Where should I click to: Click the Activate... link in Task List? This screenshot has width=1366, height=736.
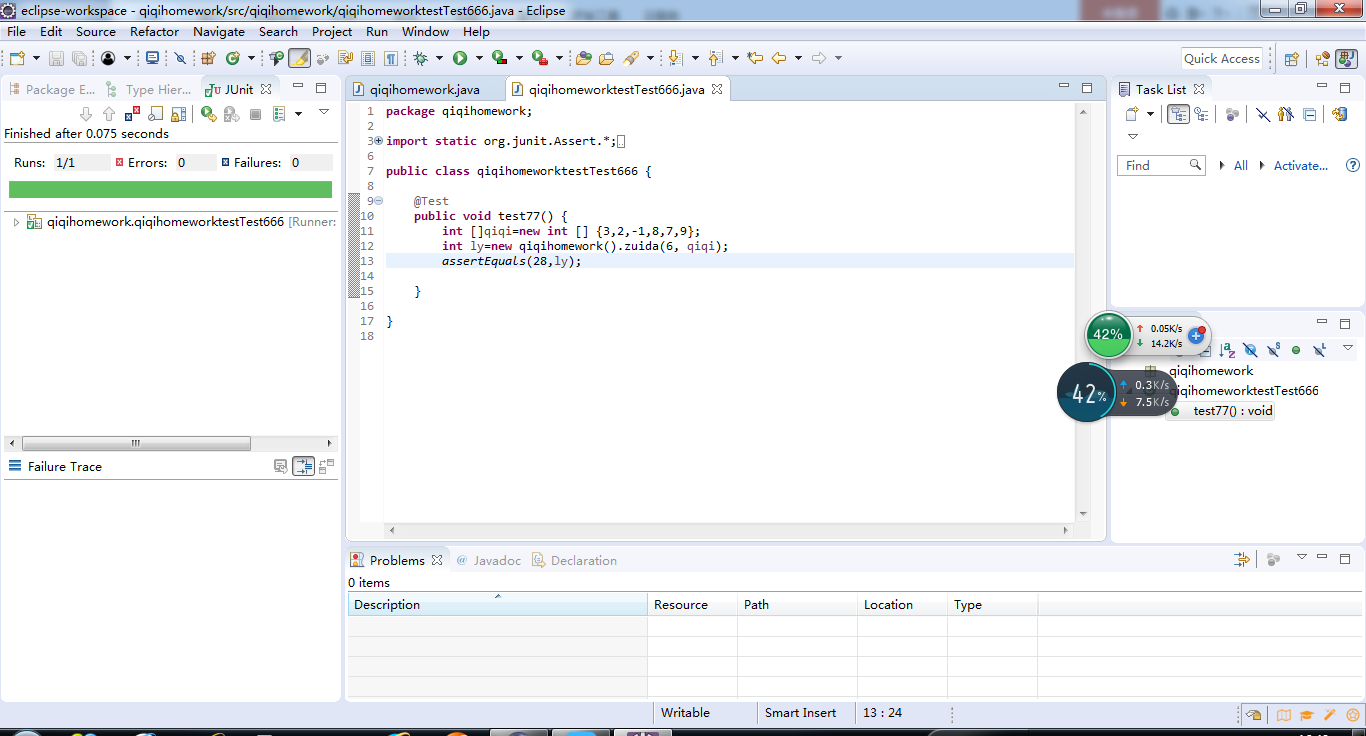point(1300,165)
